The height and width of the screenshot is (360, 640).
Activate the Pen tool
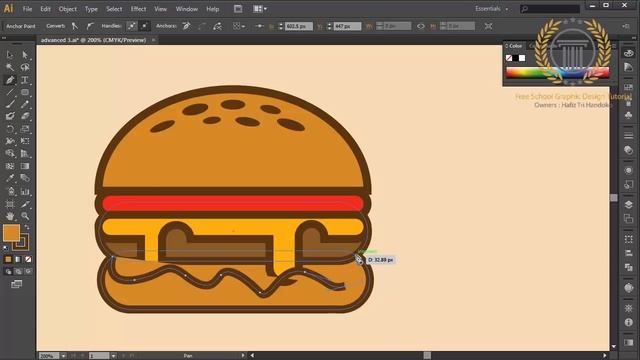[10, 80]
